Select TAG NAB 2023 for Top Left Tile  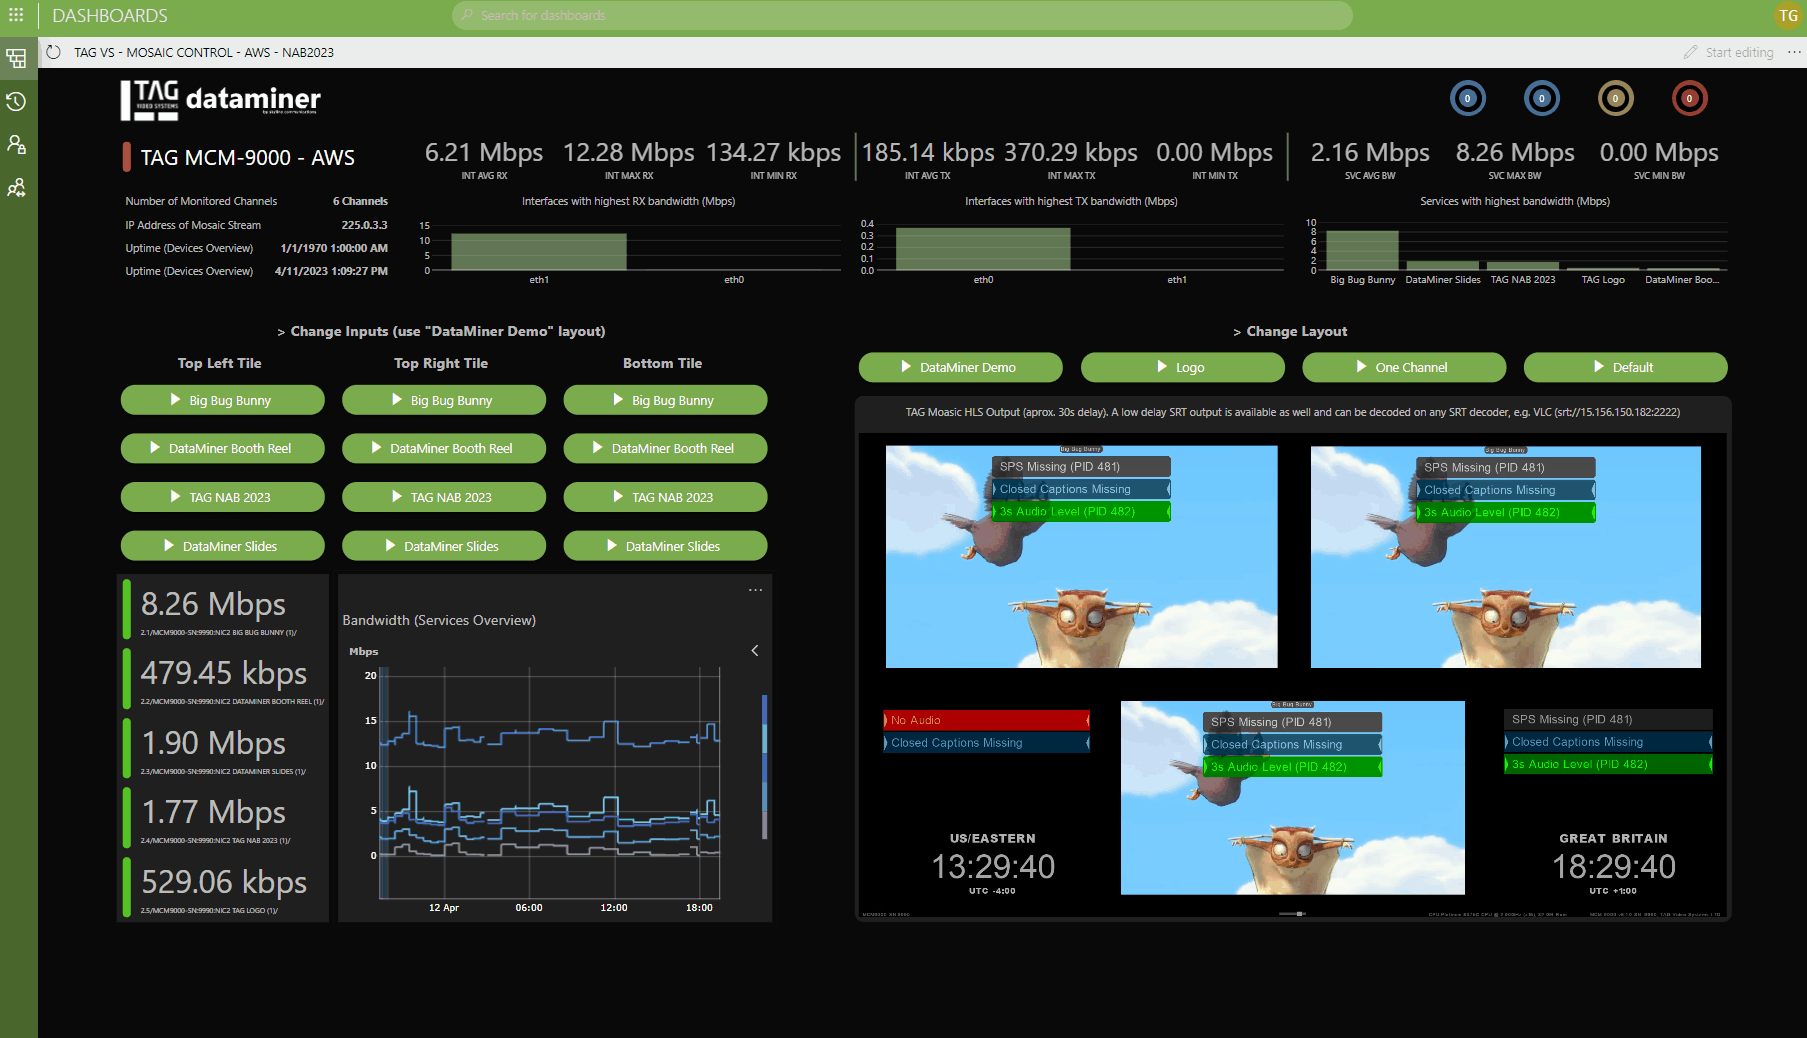click(222, 497)
